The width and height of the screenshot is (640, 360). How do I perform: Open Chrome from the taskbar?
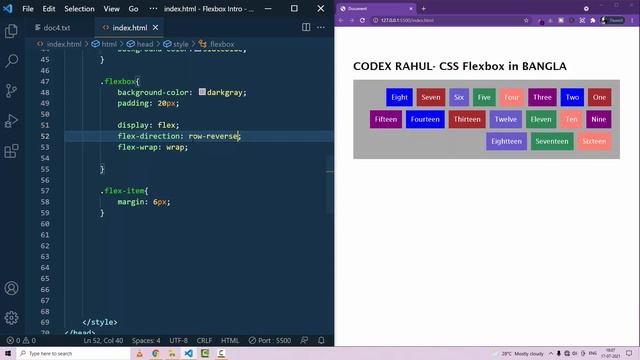click(x=156, y=353)
